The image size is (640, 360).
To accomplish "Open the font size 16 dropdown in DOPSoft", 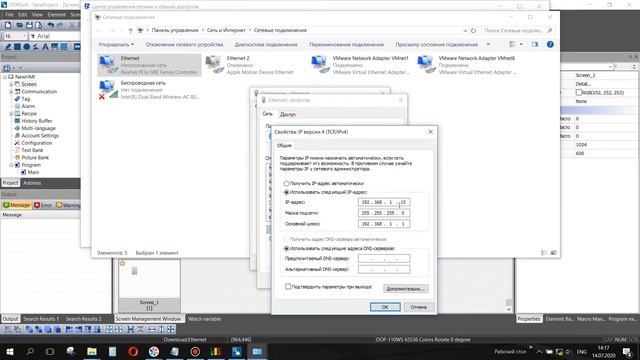I will point(25,36).
